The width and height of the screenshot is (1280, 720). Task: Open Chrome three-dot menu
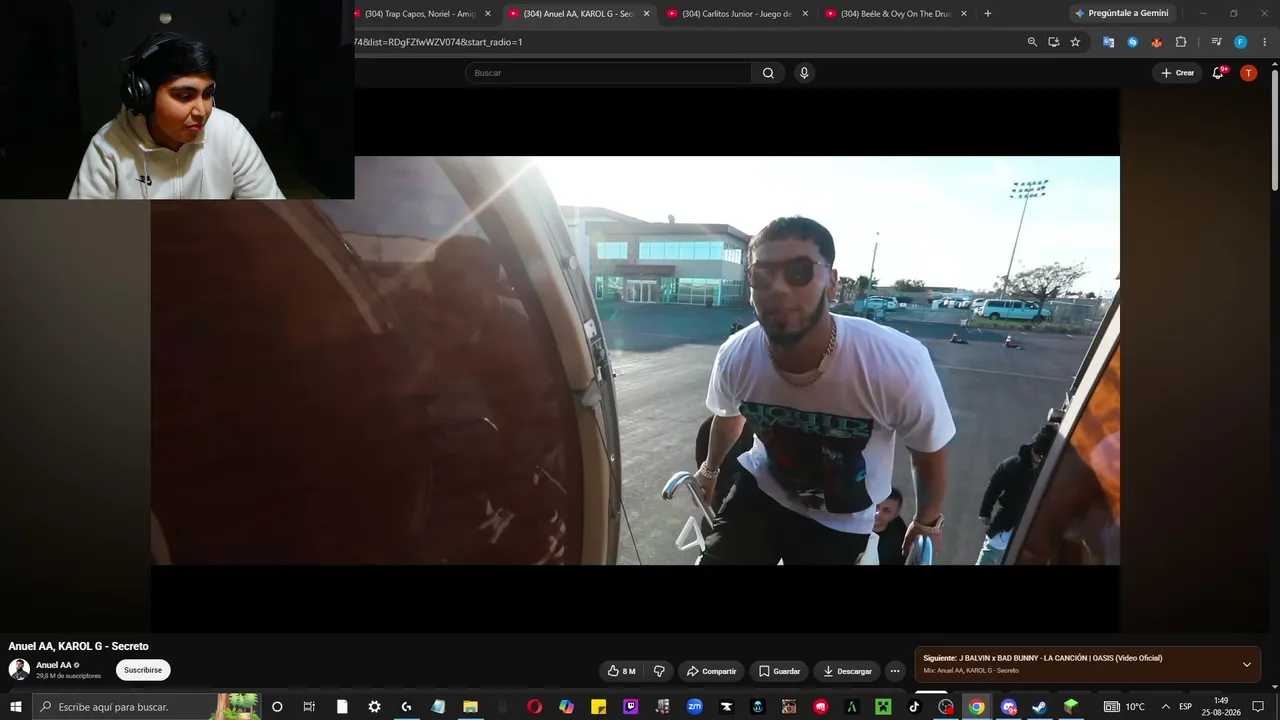(1263, 42)
